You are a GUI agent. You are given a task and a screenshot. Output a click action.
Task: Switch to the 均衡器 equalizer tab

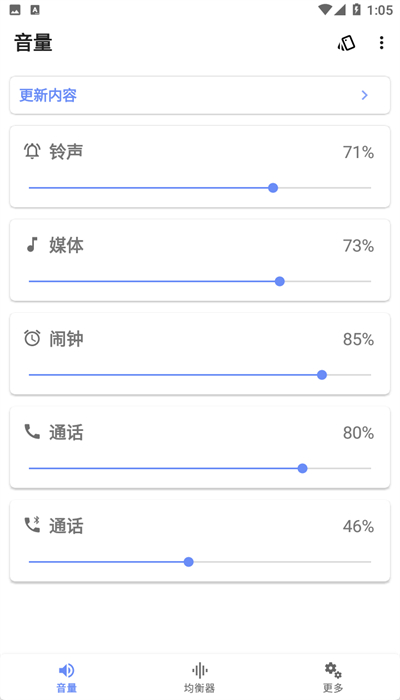[200, 677]
